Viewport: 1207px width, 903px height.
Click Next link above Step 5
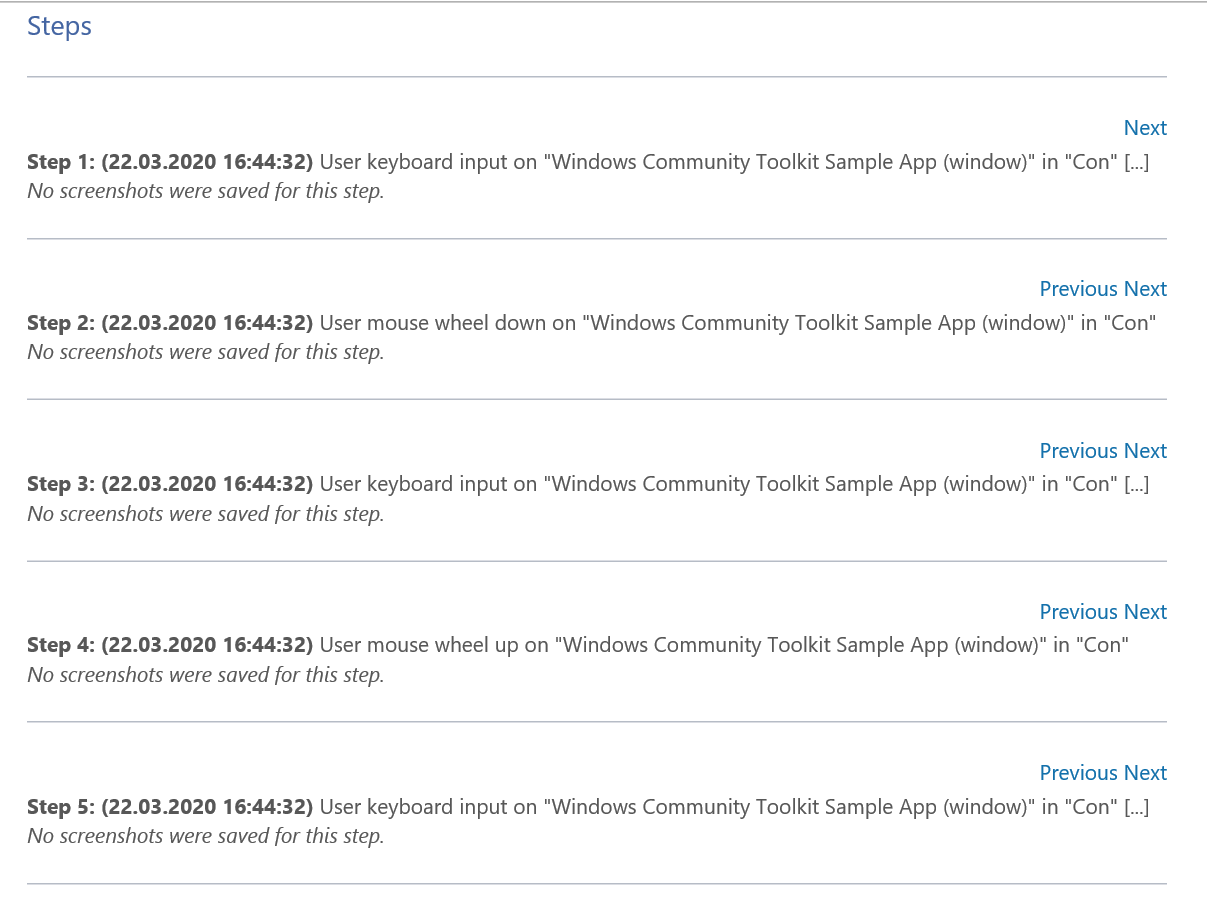click(1146, 772)
